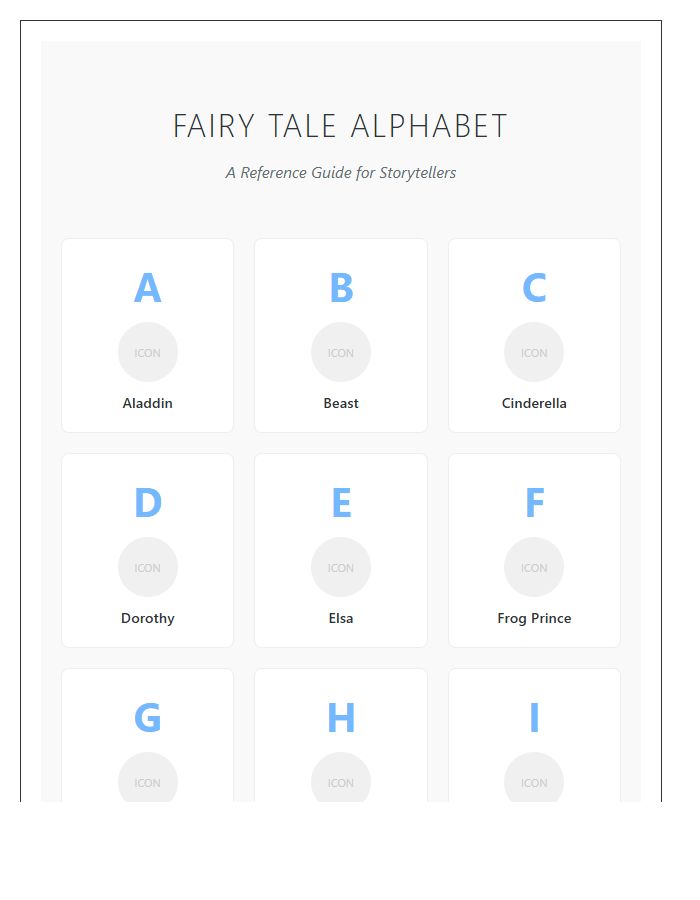Viewport: 700px width, 900px height.
Task: Click the Beast icon circle
Action: (341, 352)
